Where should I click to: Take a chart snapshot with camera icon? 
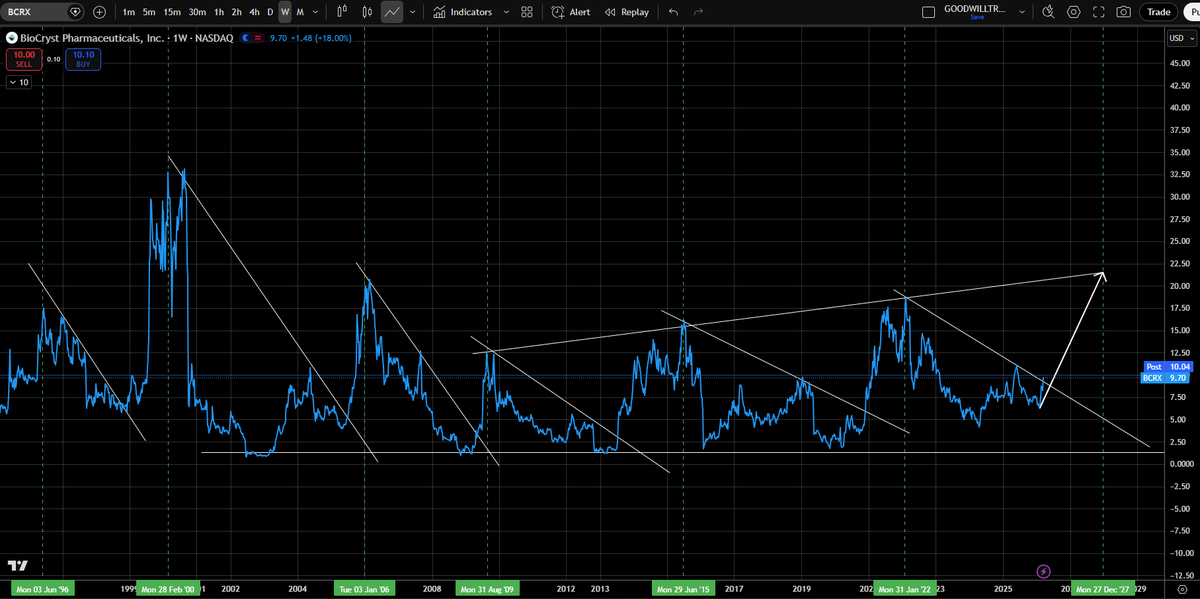click(x=1124, y=12)
